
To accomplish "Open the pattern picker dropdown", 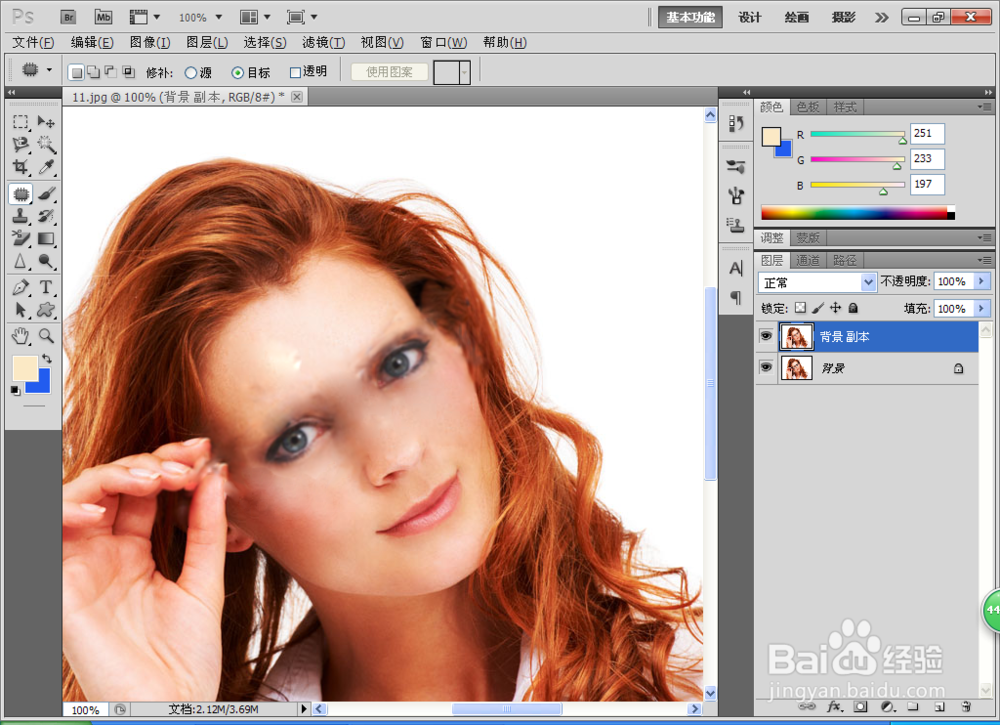I will tap(464, 73).
